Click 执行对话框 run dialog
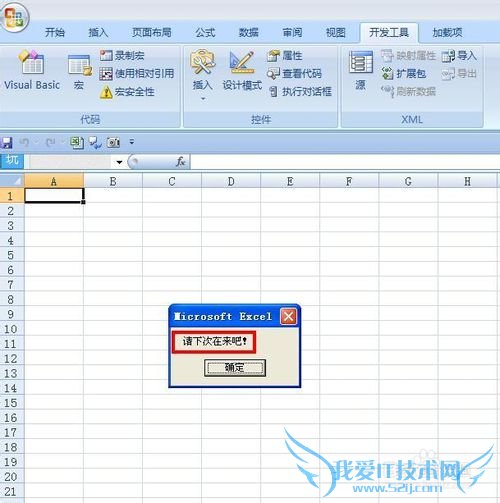This screenshot has width=500, height=503. tap(300, 92)
